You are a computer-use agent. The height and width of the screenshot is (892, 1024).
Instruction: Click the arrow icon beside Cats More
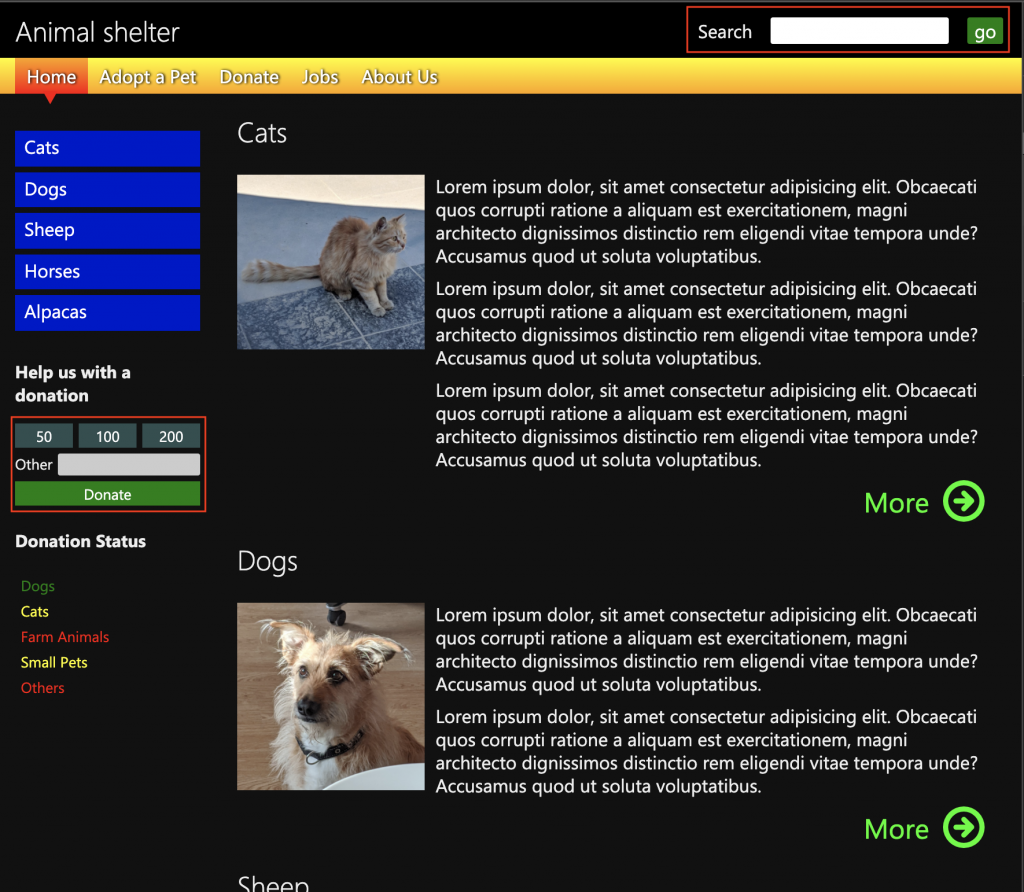(963, 501)
